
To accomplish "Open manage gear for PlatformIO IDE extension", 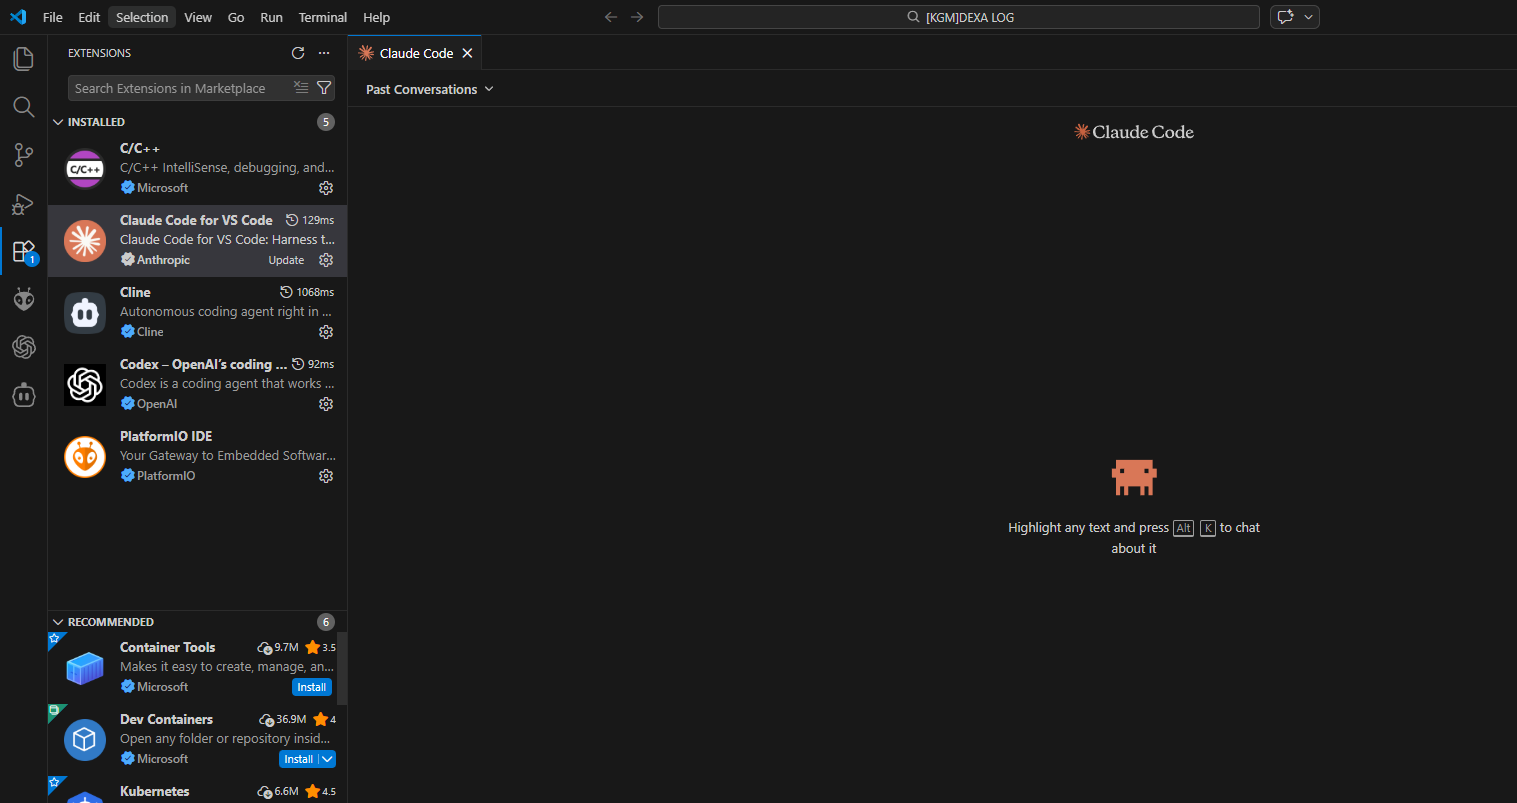I will (326, 476).
